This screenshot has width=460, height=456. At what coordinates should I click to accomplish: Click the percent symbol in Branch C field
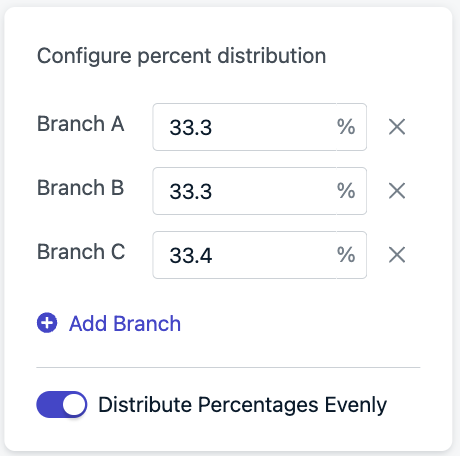point(346,255)
